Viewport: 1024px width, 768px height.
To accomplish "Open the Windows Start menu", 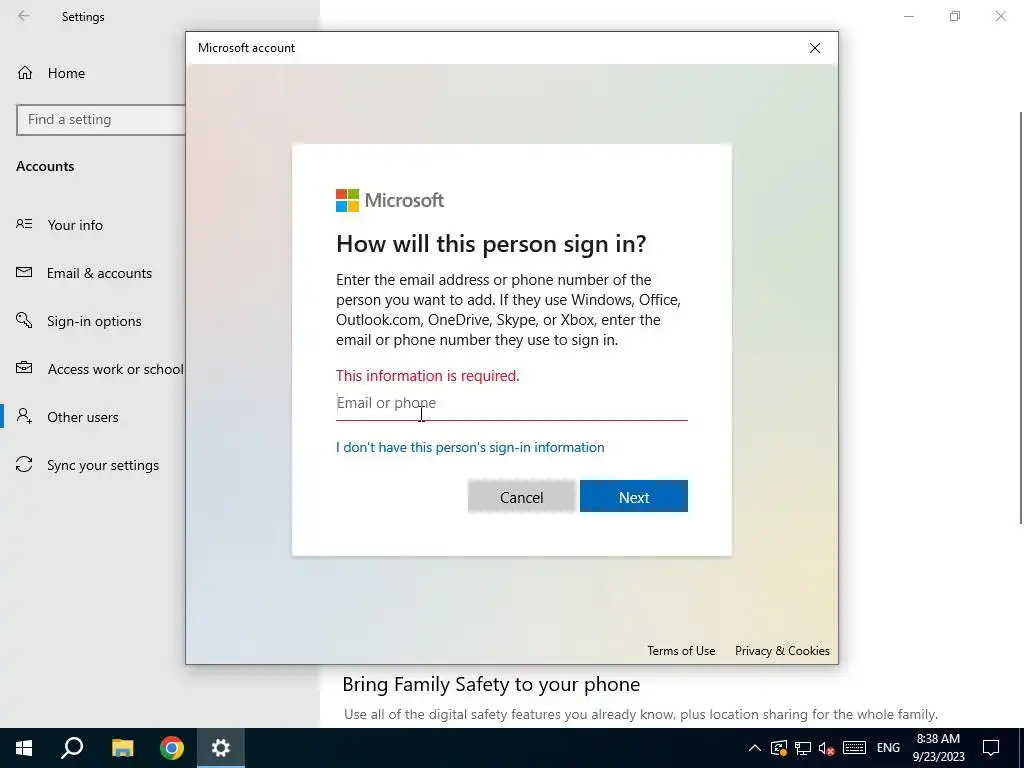I will 24,748.
